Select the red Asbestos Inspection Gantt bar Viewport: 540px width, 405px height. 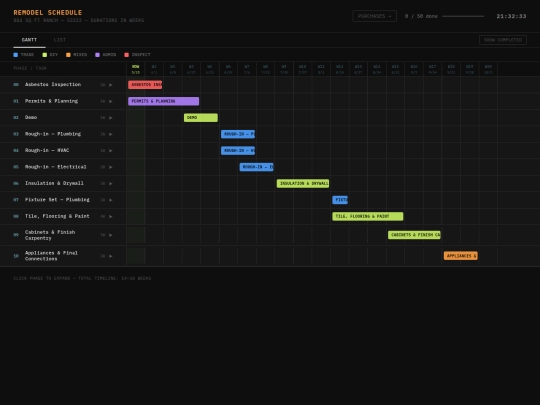click(x=145, y=85)
